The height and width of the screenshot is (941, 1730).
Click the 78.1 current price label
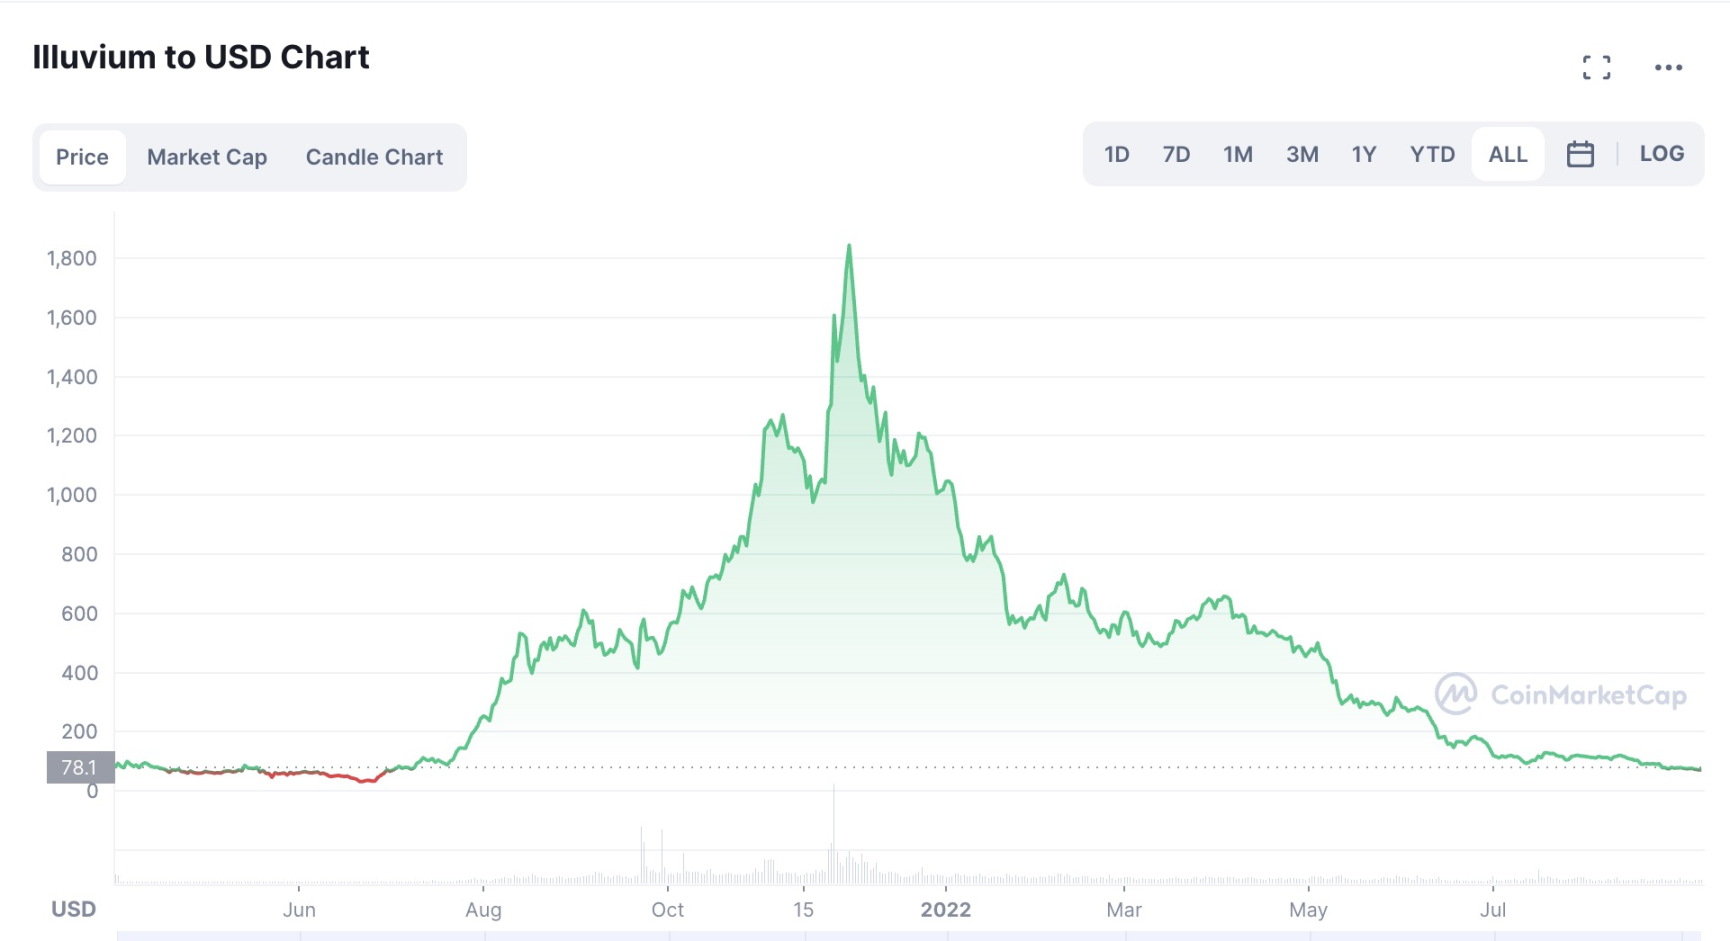pyautogui.click(x=80, y=767)
